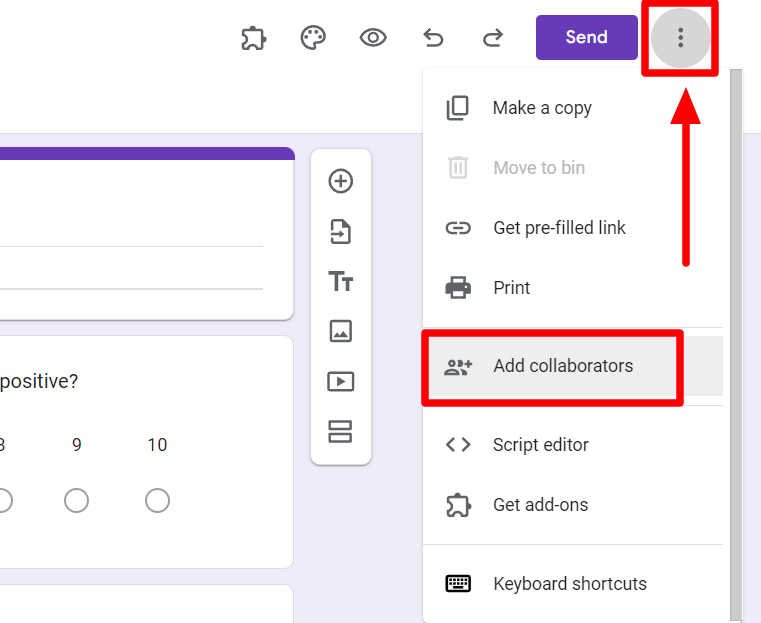The image size is (761, 623).
Task: Open Keyboard shortcuts from menu
Action: 573,584
